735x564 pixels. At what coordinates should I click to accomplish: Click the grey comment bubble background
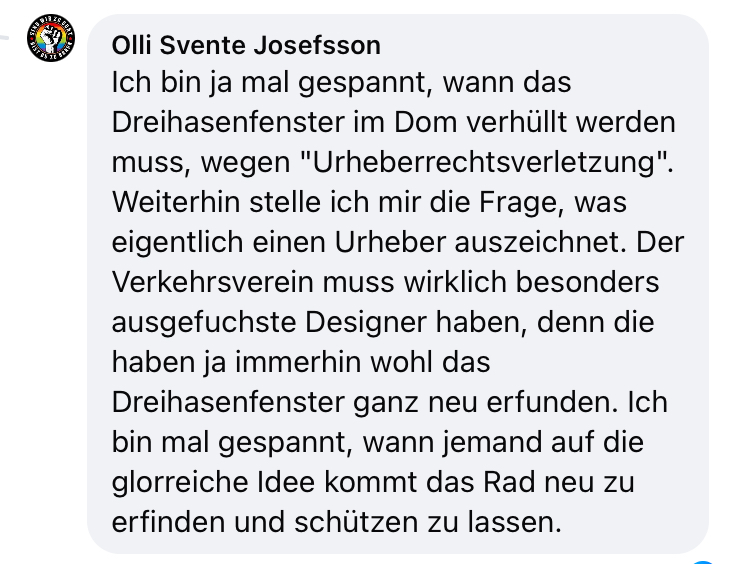pyautogui.click(x=398, y=283)
